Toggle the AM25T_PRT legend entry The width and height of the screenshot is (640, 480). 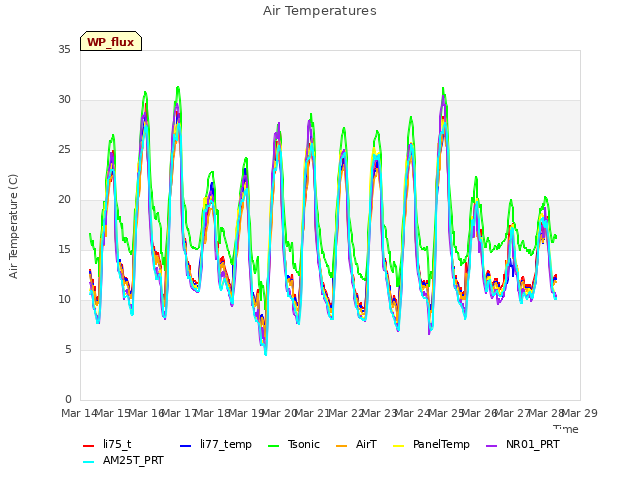pyautogui.click(x=123, y=461)
